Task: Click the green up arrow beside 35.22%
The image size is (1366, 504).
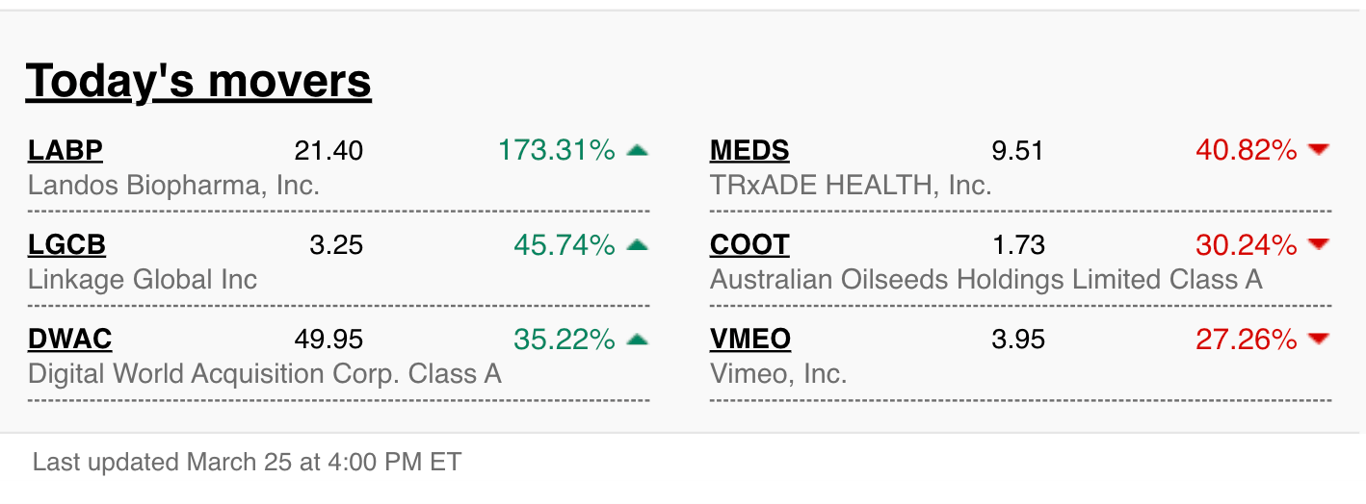Action: tap(637, 340)
